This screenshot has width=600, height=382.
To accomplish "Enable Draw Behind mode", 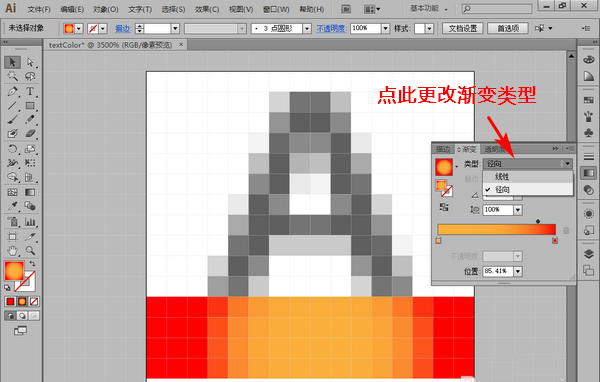I will (22, 316).
